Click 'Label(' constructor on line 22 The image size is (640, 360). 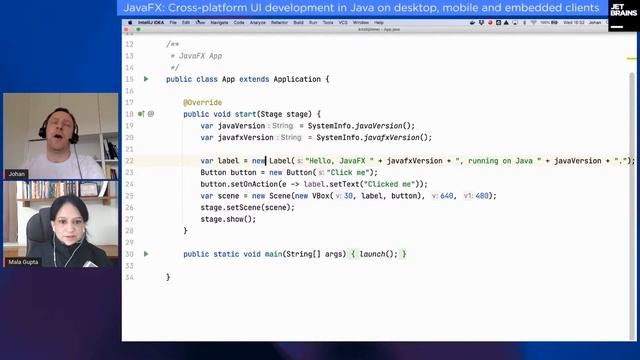point(282,161)
